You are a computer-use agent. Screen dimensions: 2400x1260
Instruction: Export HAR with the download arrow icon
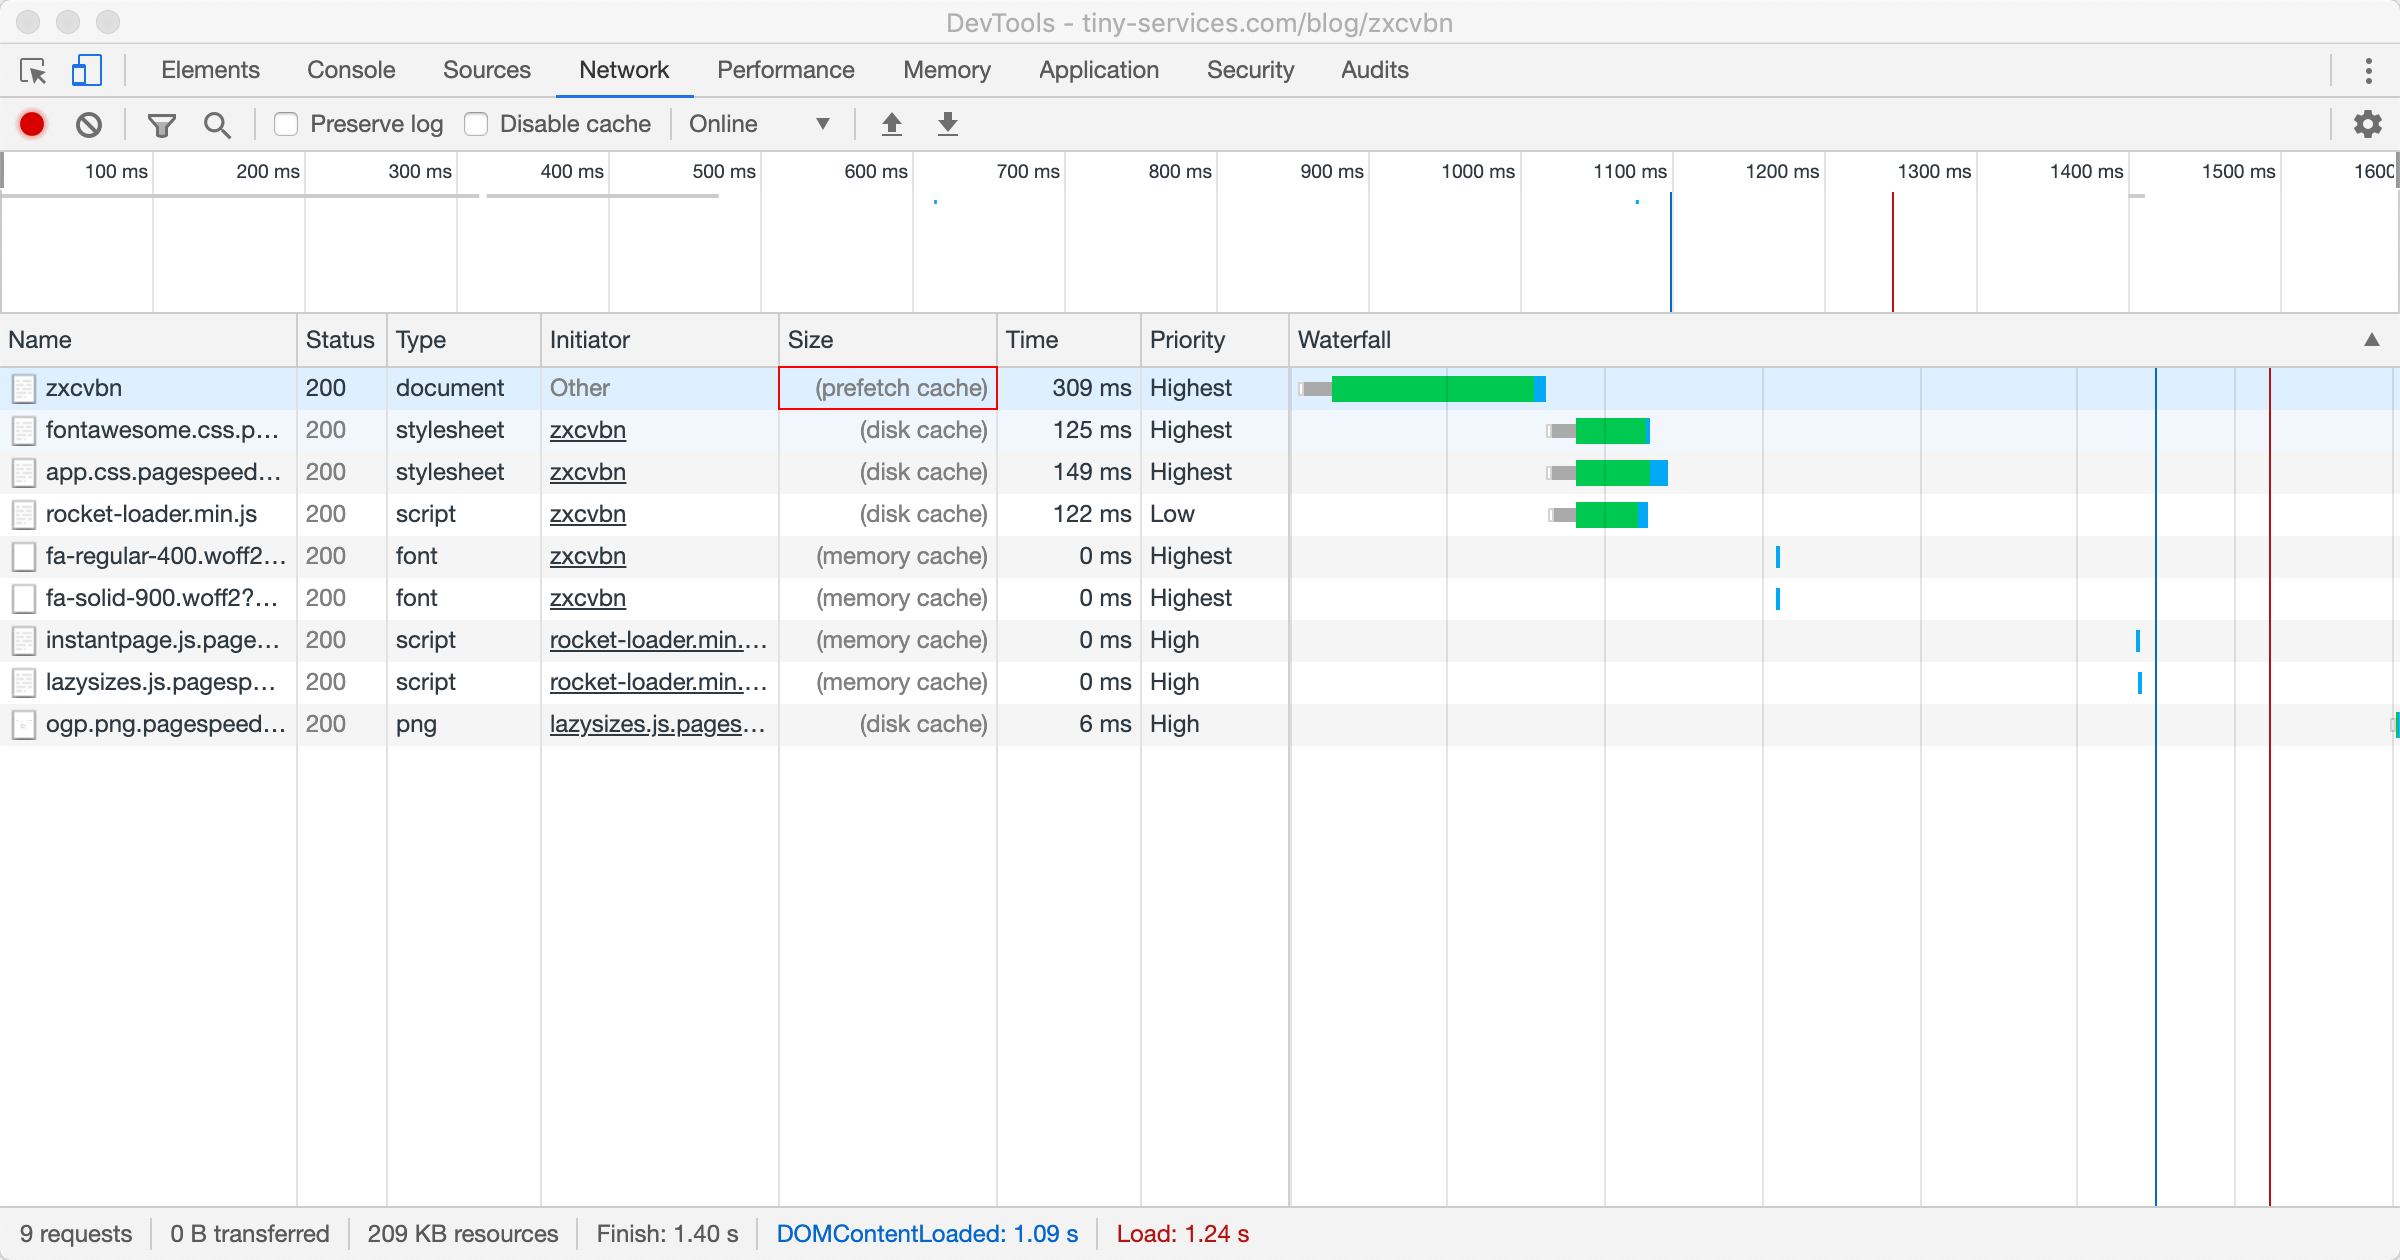click(x=947, y=124)
